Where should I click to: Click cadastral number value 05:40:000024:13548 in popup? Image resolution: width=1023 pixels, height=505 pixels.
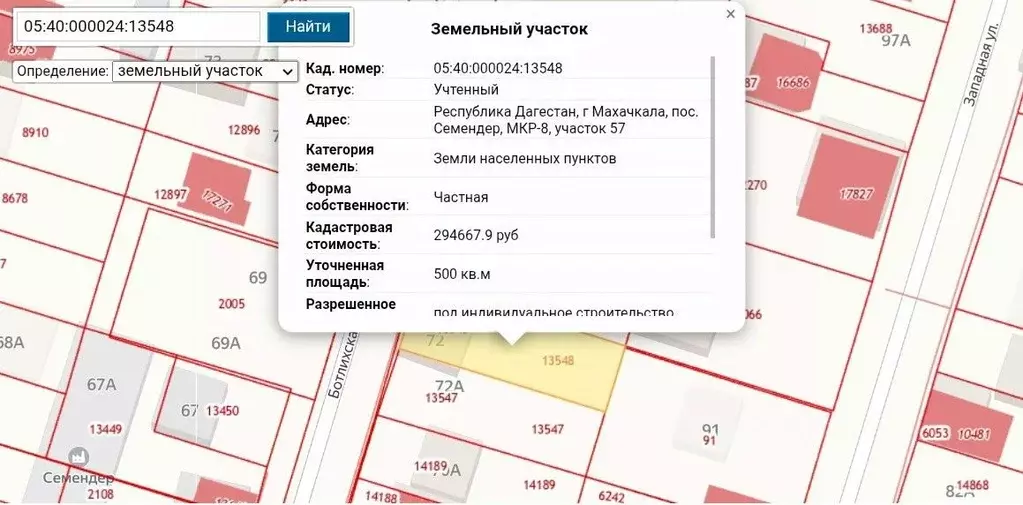pyautogui.click(x=498, y=68)
